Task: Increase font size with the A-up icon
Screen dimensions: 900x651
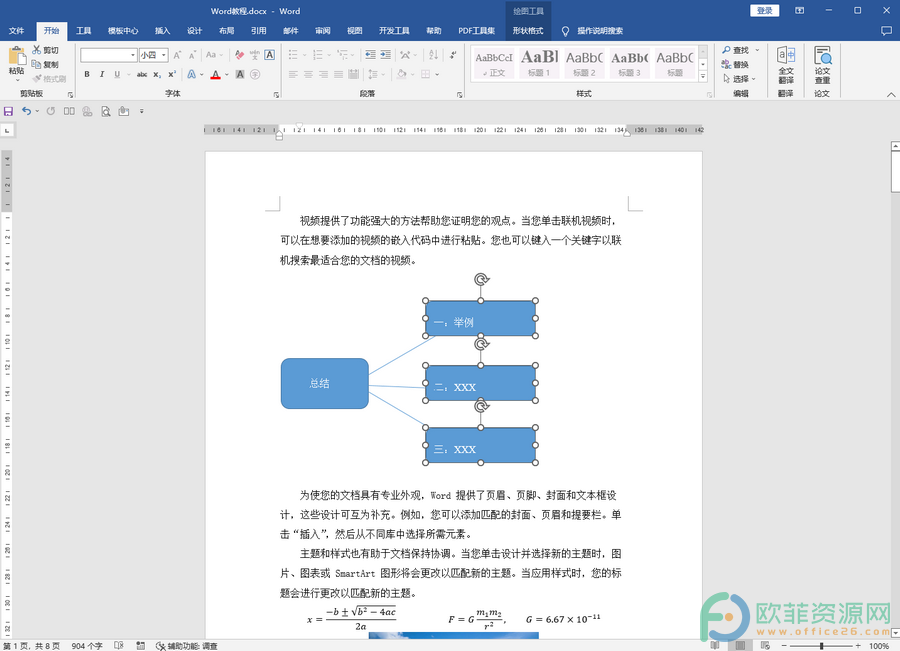Action: coord(177,55)
